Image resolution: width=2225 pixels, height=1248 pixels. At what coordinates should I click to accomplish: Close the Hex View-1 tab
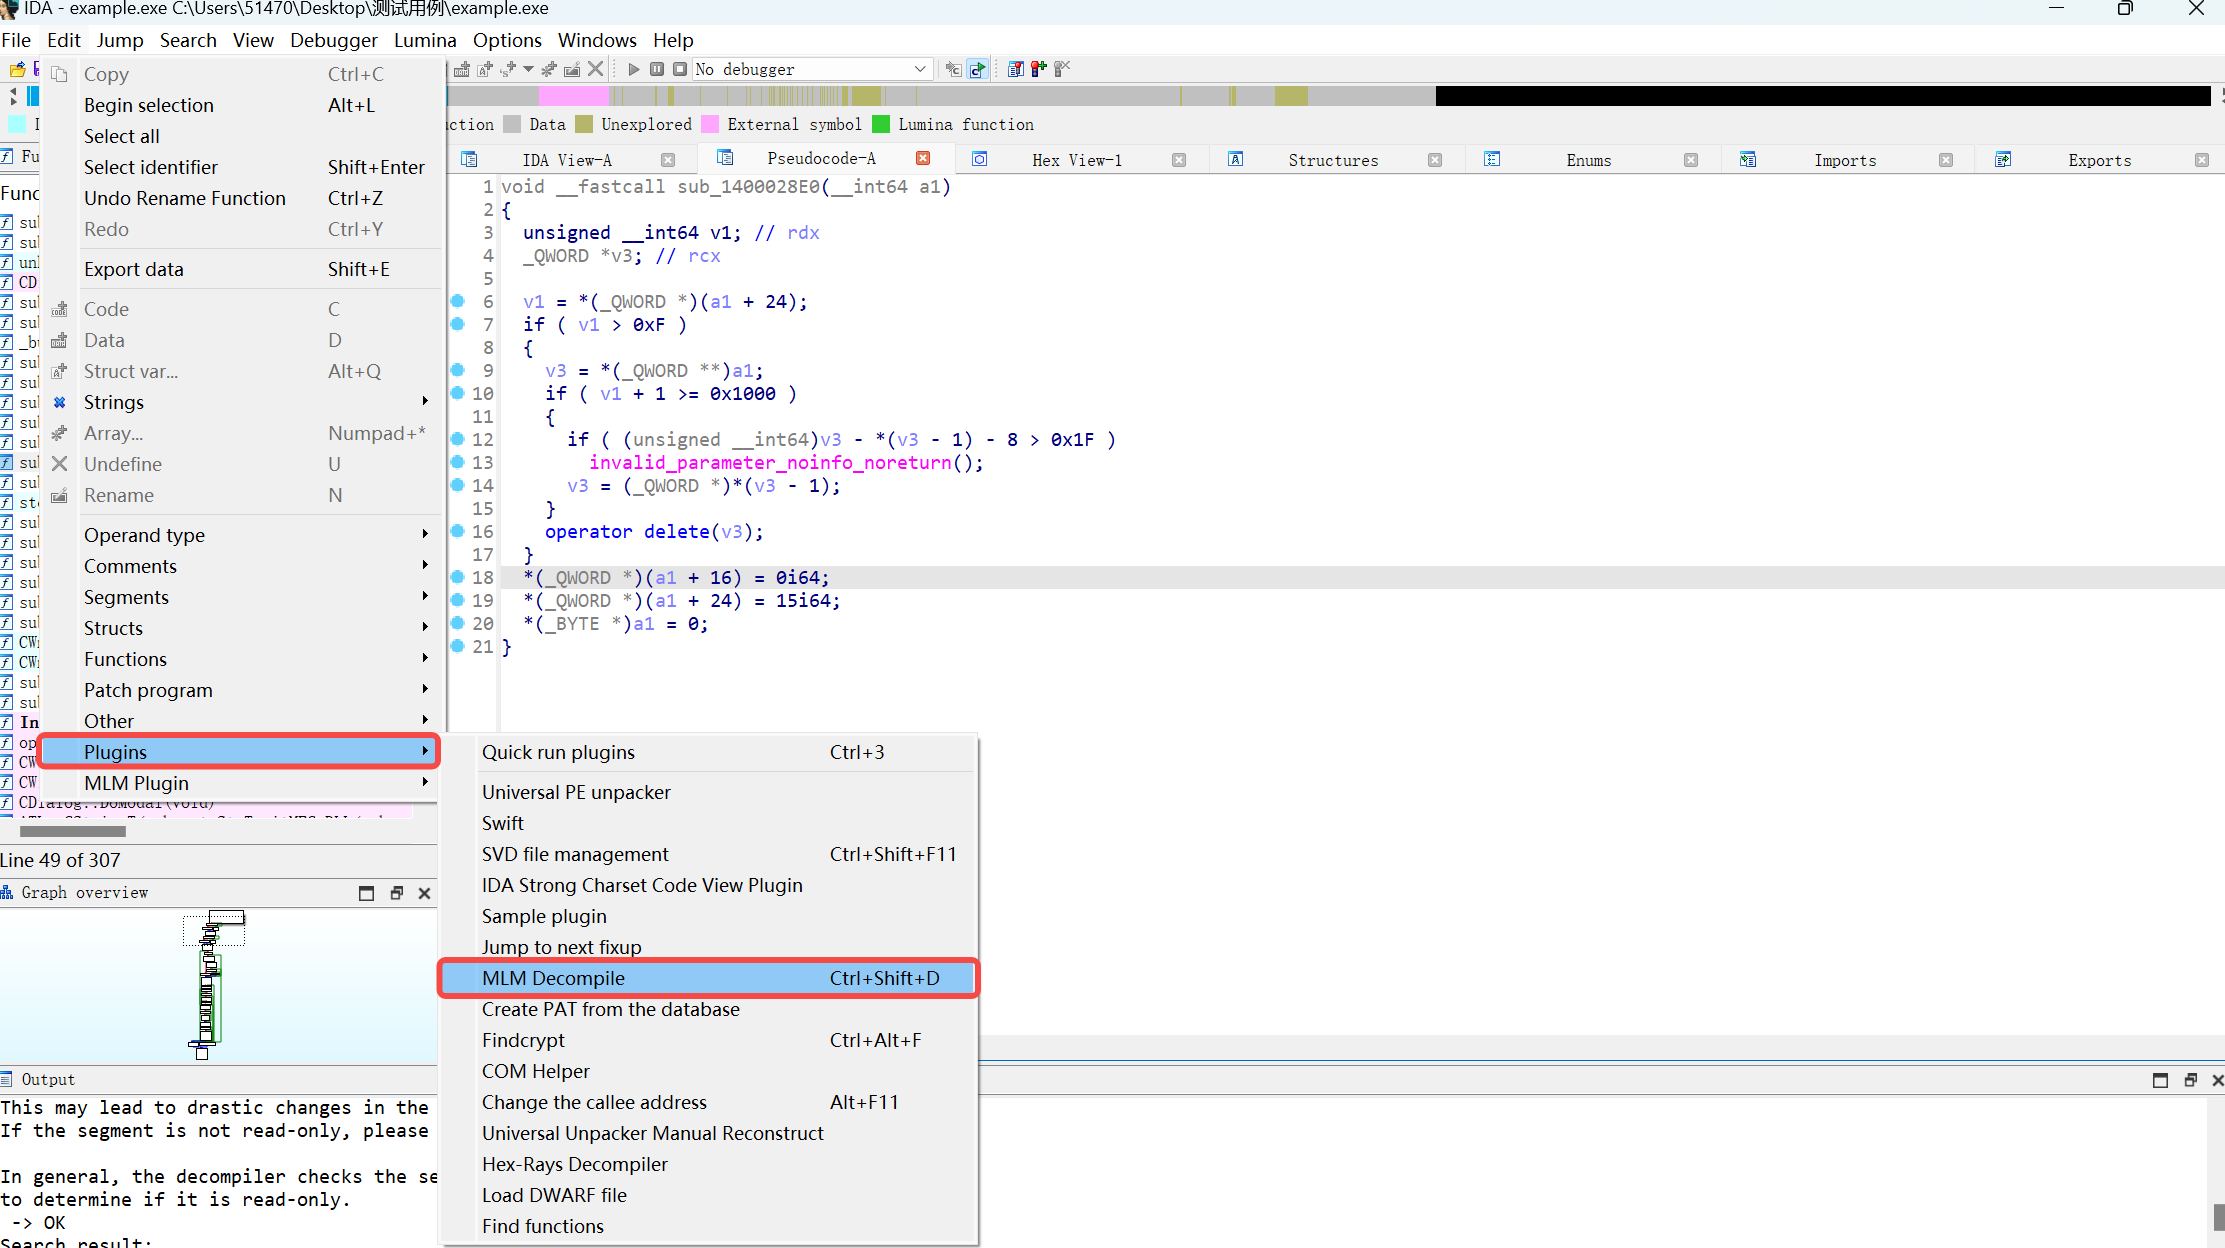[1179, 160]
